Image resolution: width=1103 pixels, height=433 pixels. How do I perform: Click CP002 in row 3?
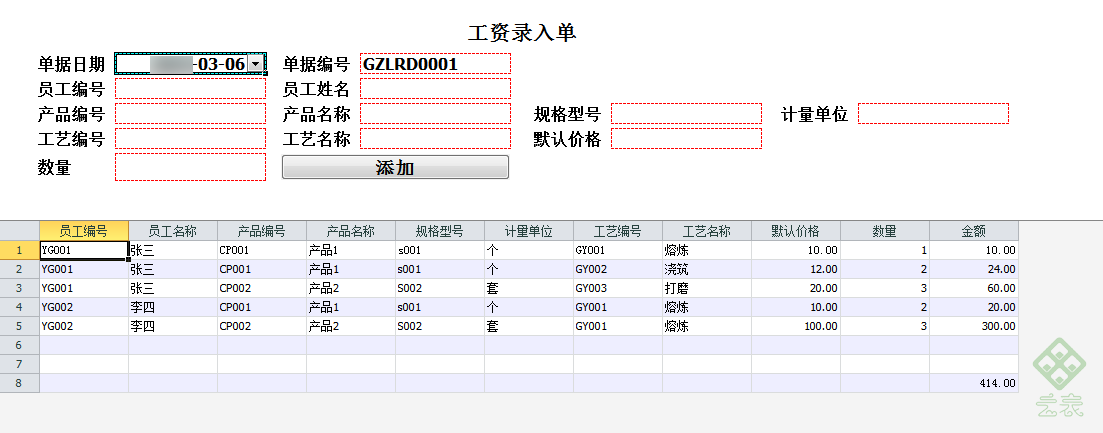pos(262,288)
